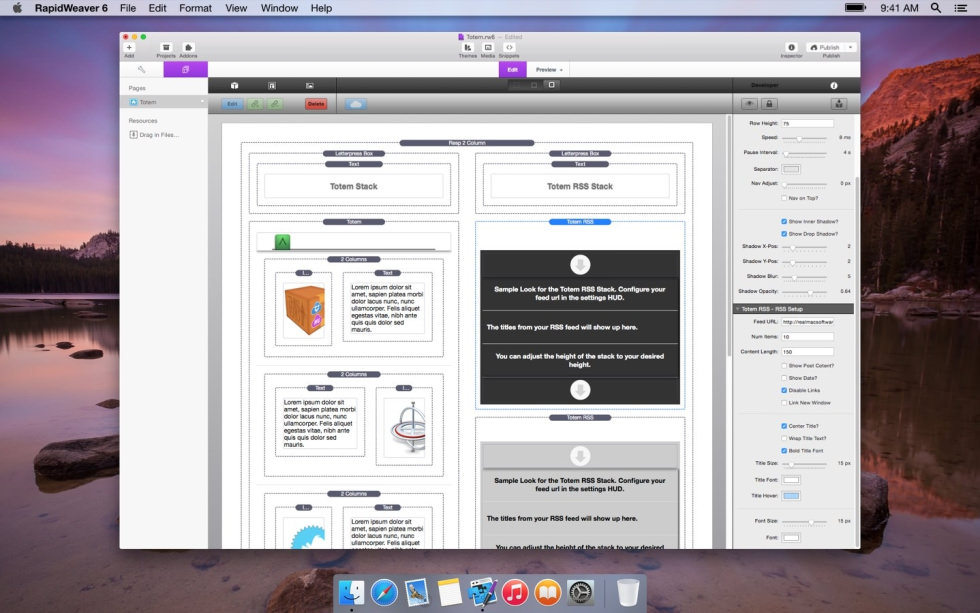The width and height of the screenshot is (980, 613).
Task: Open the Stacks library cube icon
Action: pyautogui.click(x=234, y=86)
